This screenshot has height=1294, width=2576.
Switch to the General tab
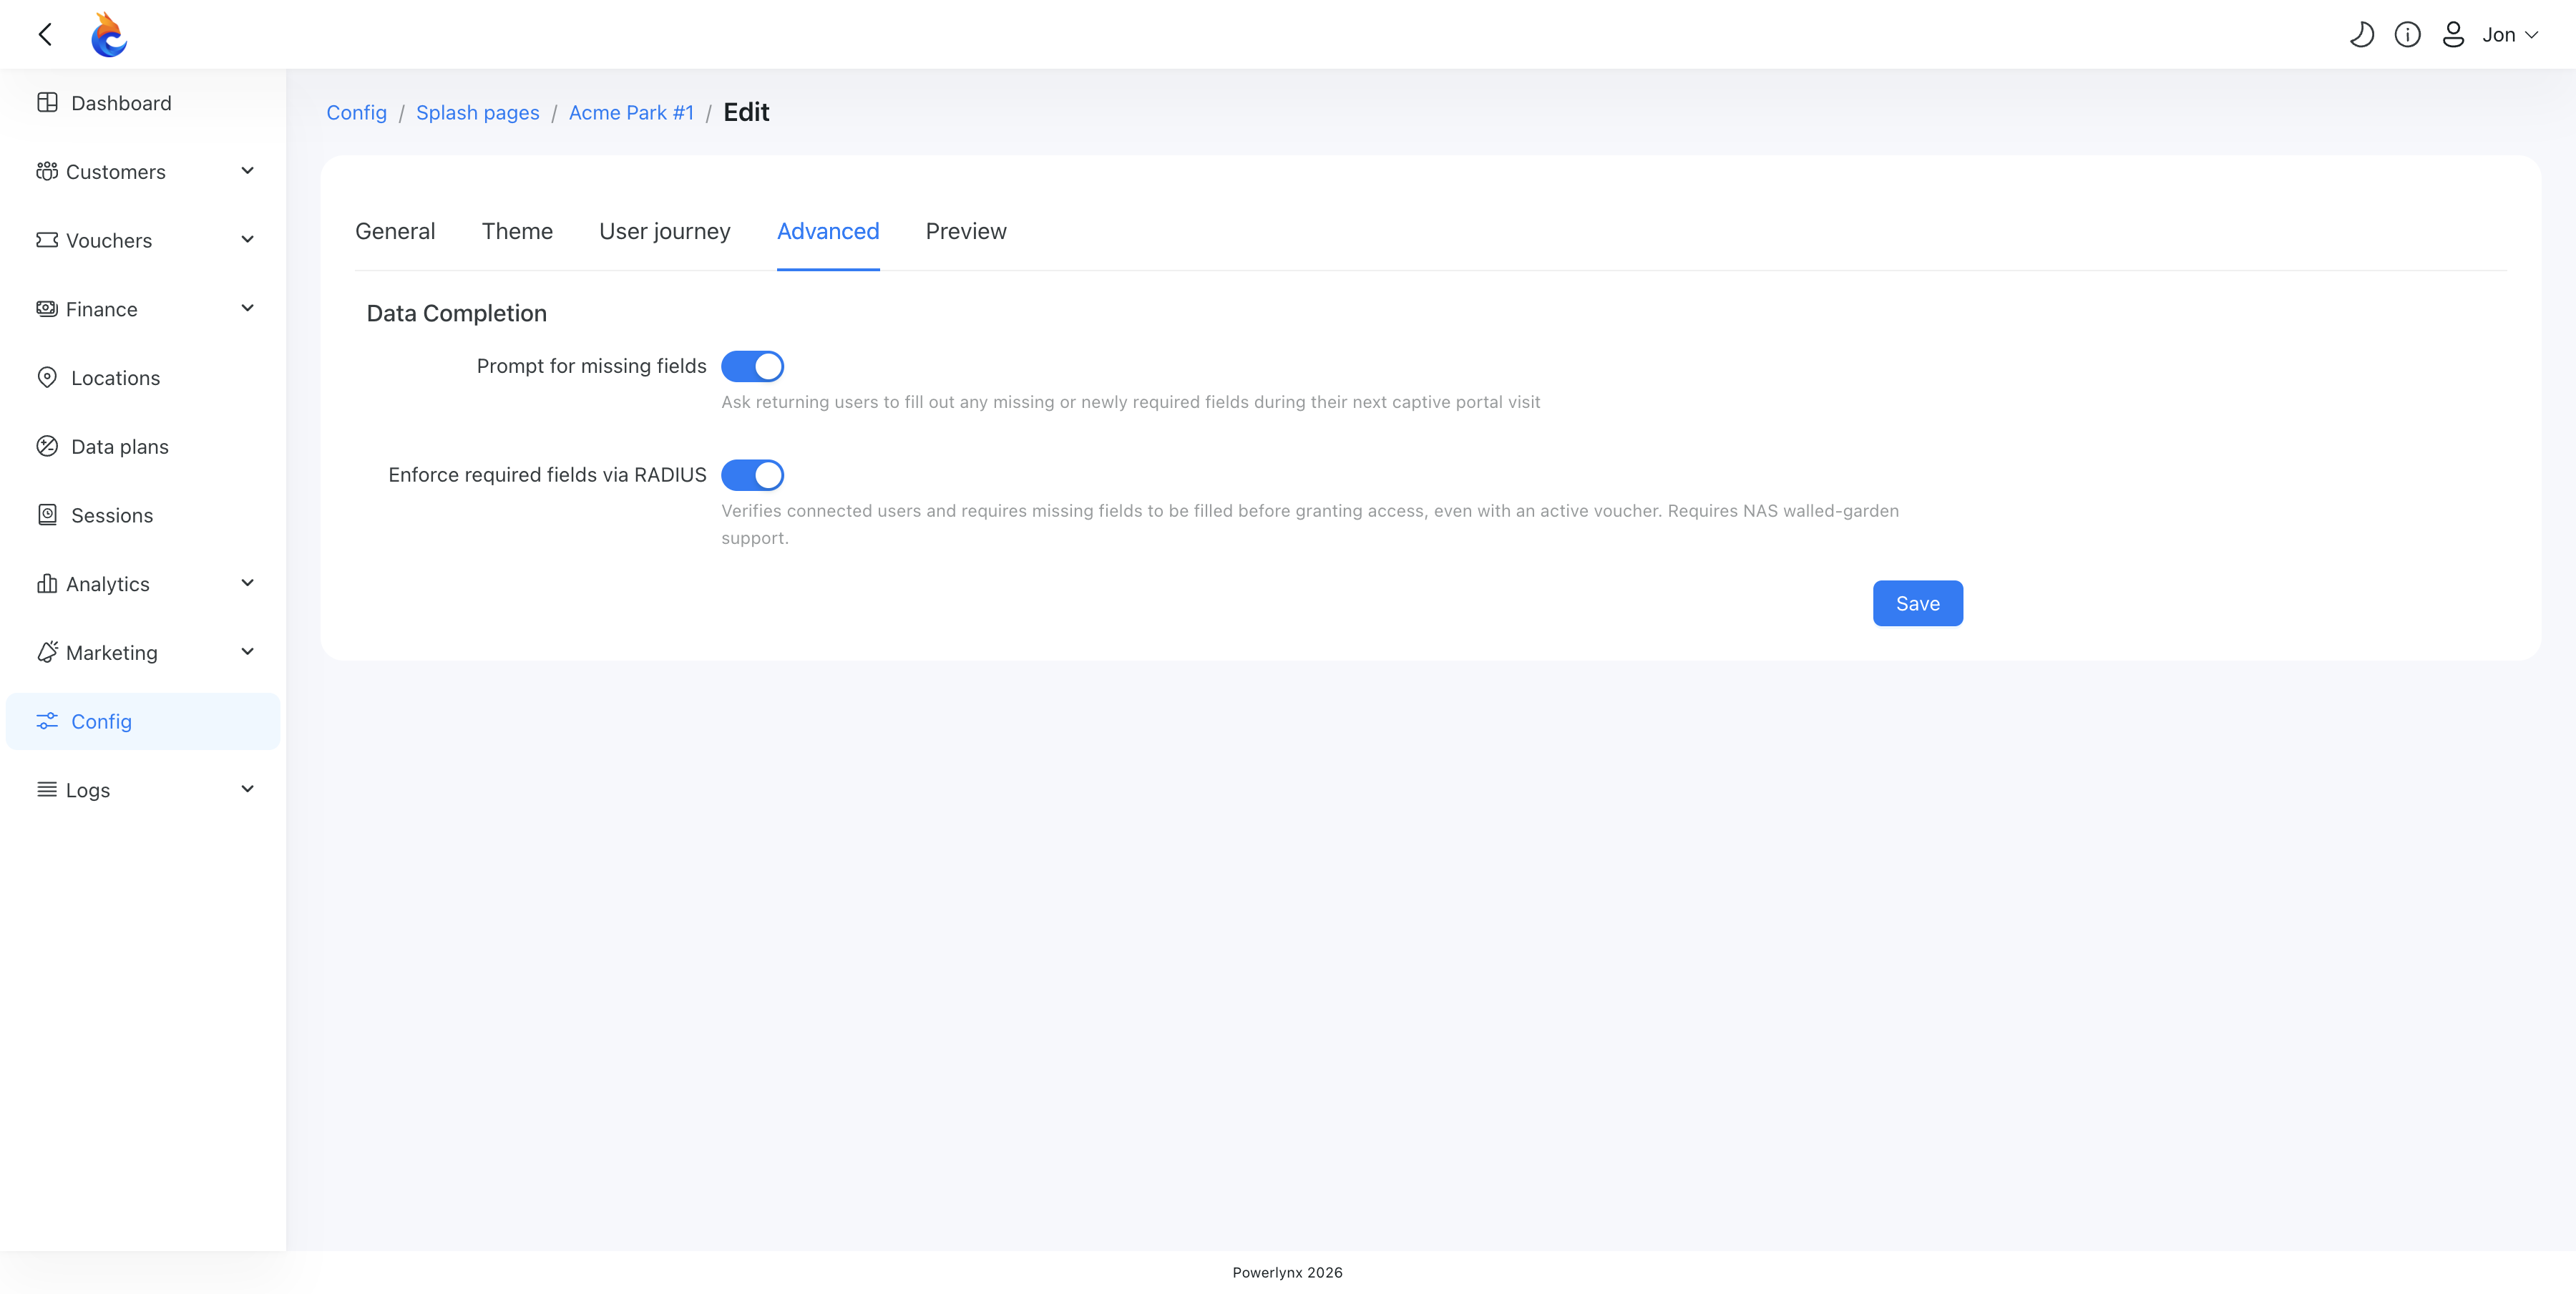(395, 231)
